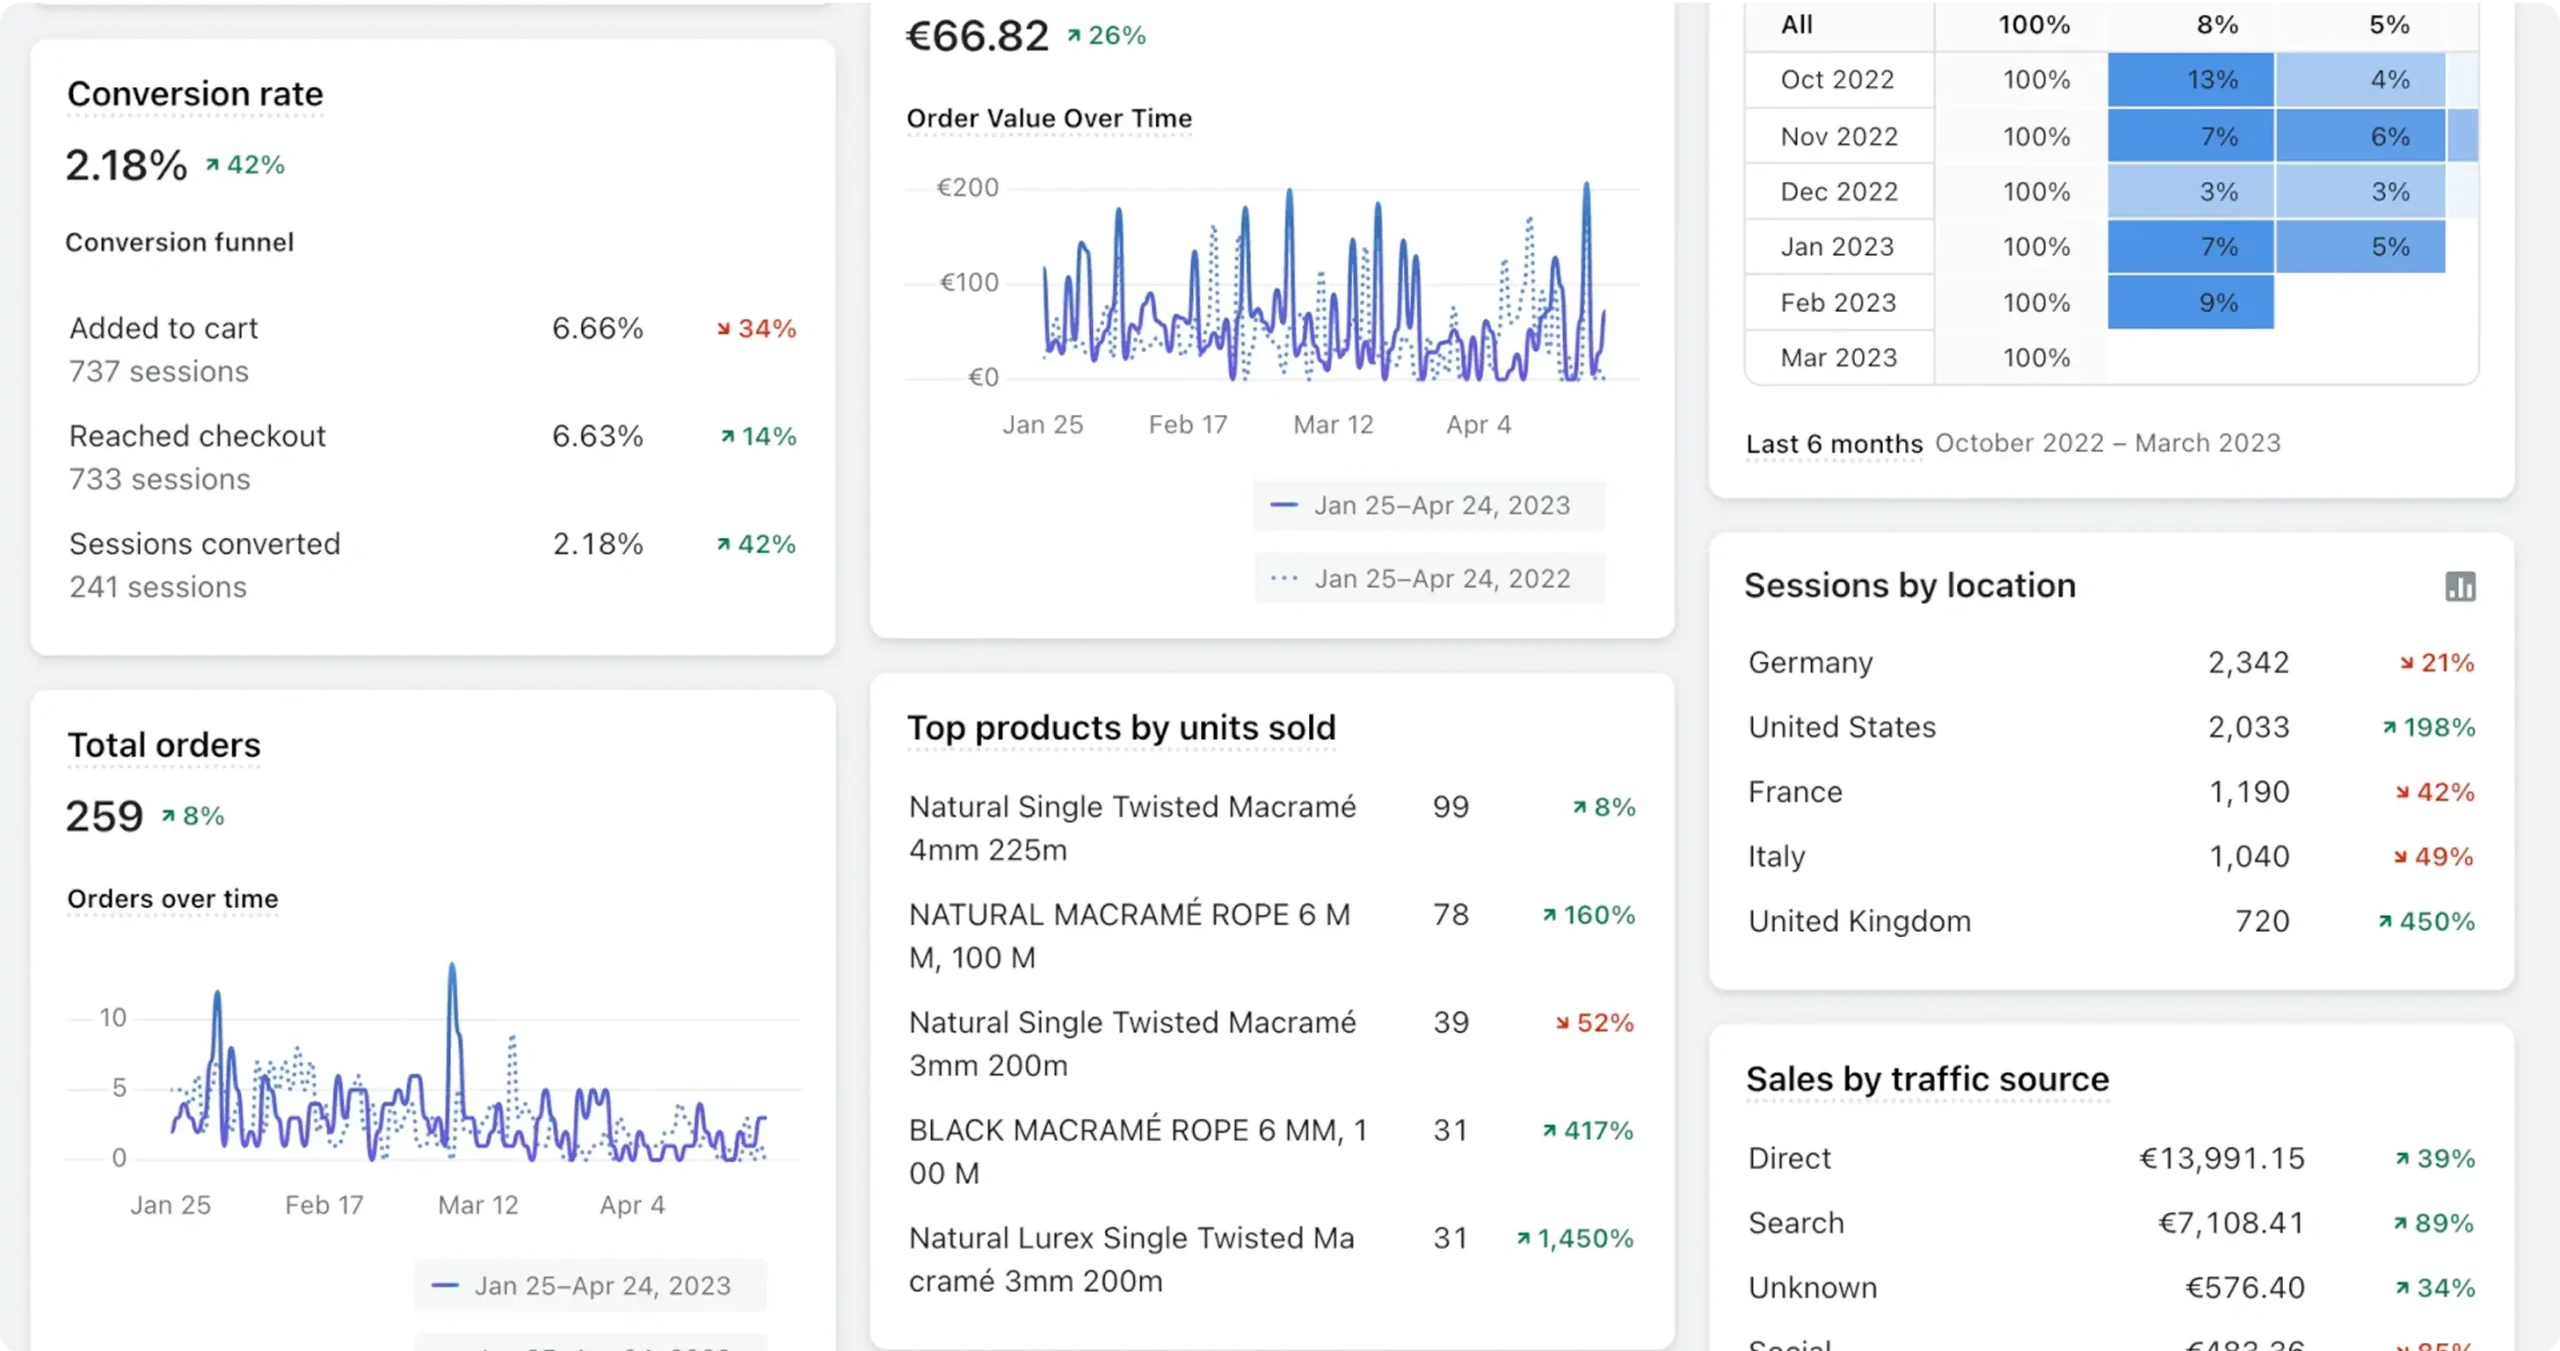2560x1351 pixels.
Task: Click the €66.82 average order value
Action: coord(977,37)
